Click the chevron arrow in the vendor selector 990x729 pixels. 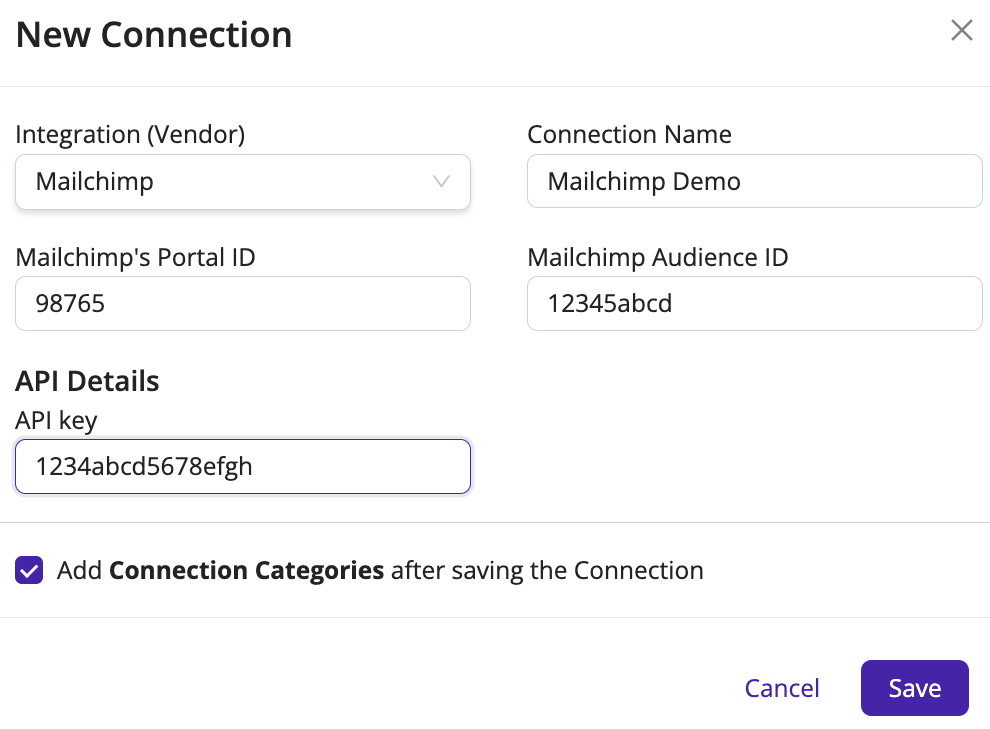[441, 182]
